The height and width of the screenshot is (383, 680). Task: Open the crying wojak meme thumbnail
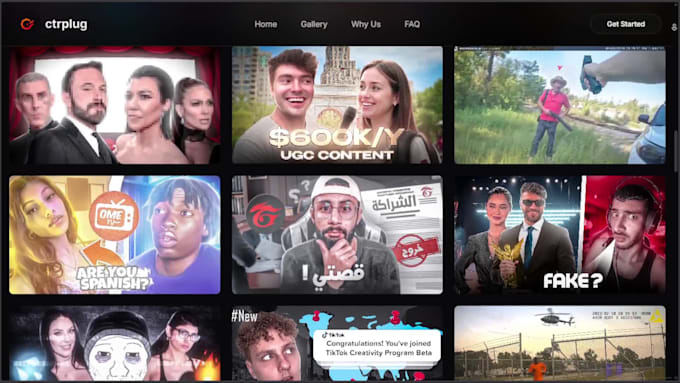tap(115, 344)
